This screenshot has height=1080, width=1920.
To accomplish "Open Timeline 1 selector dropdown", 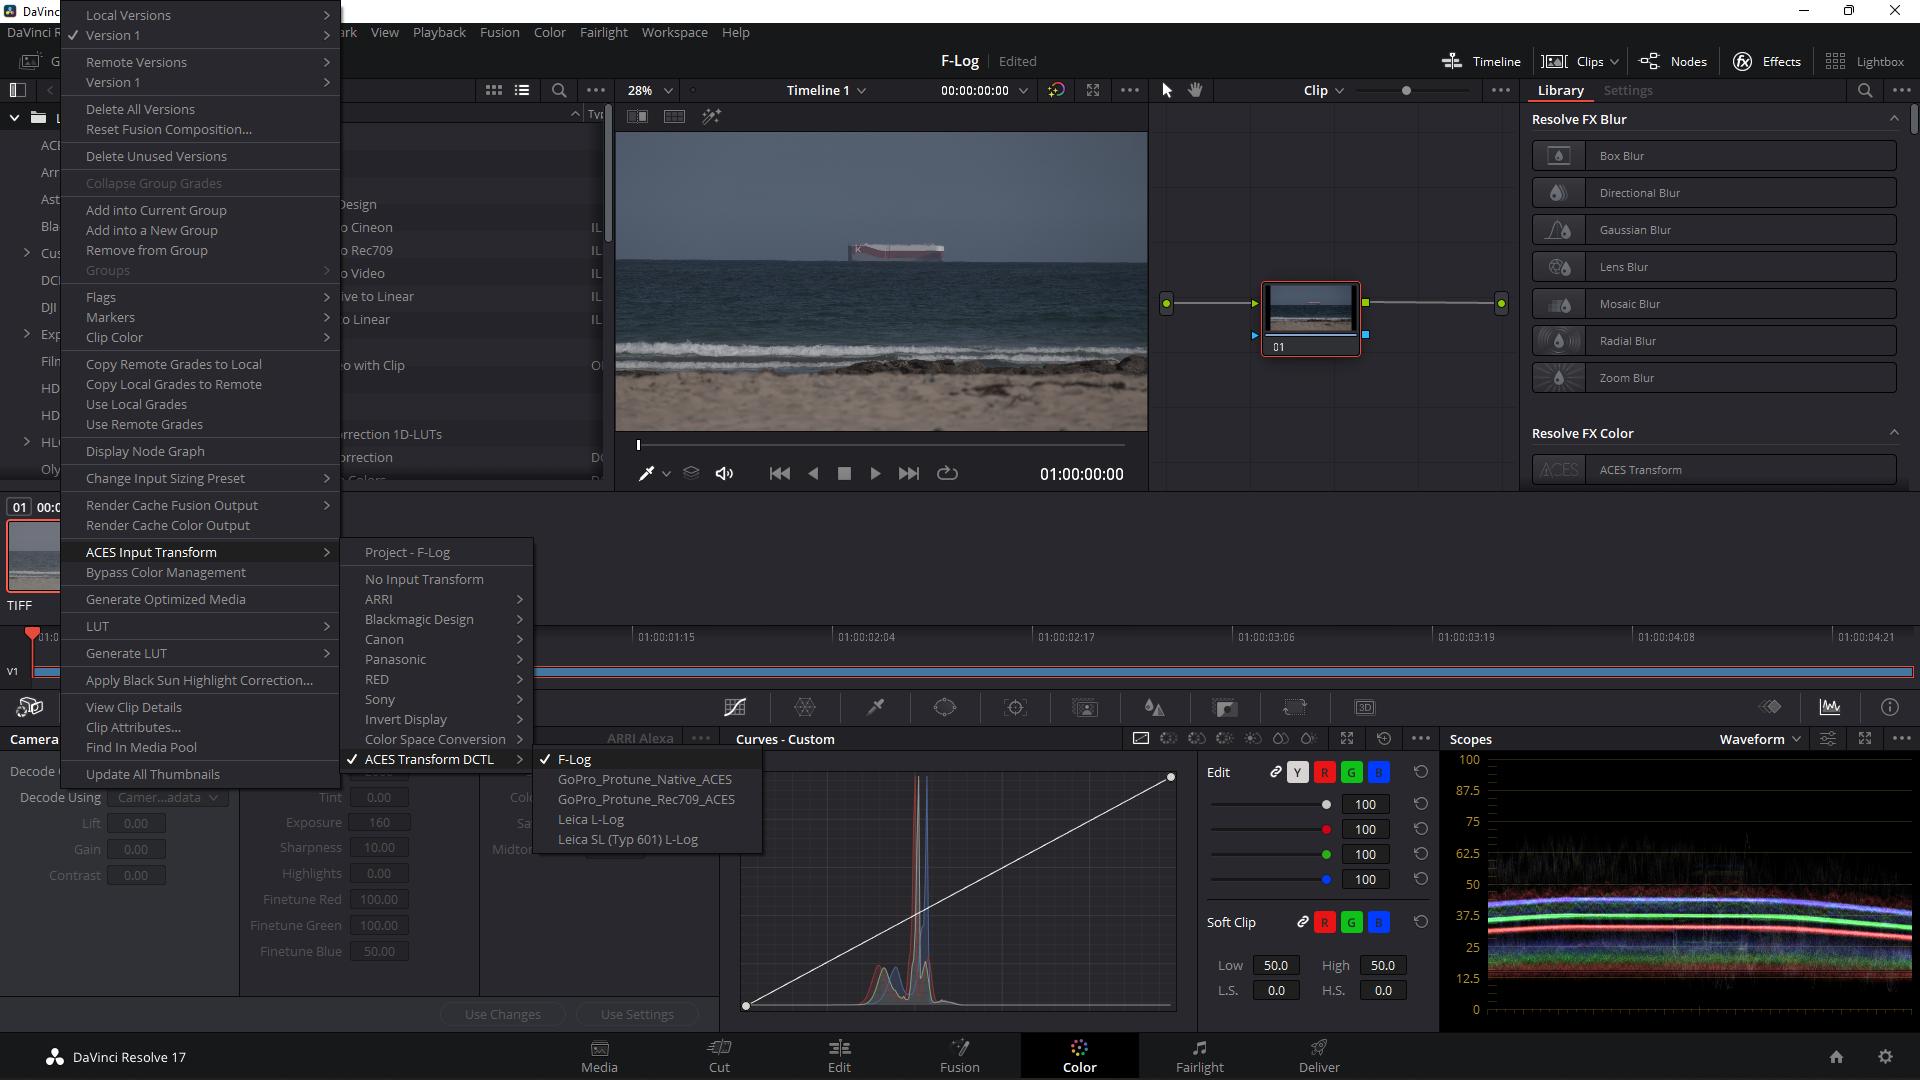I will point(826,90).
